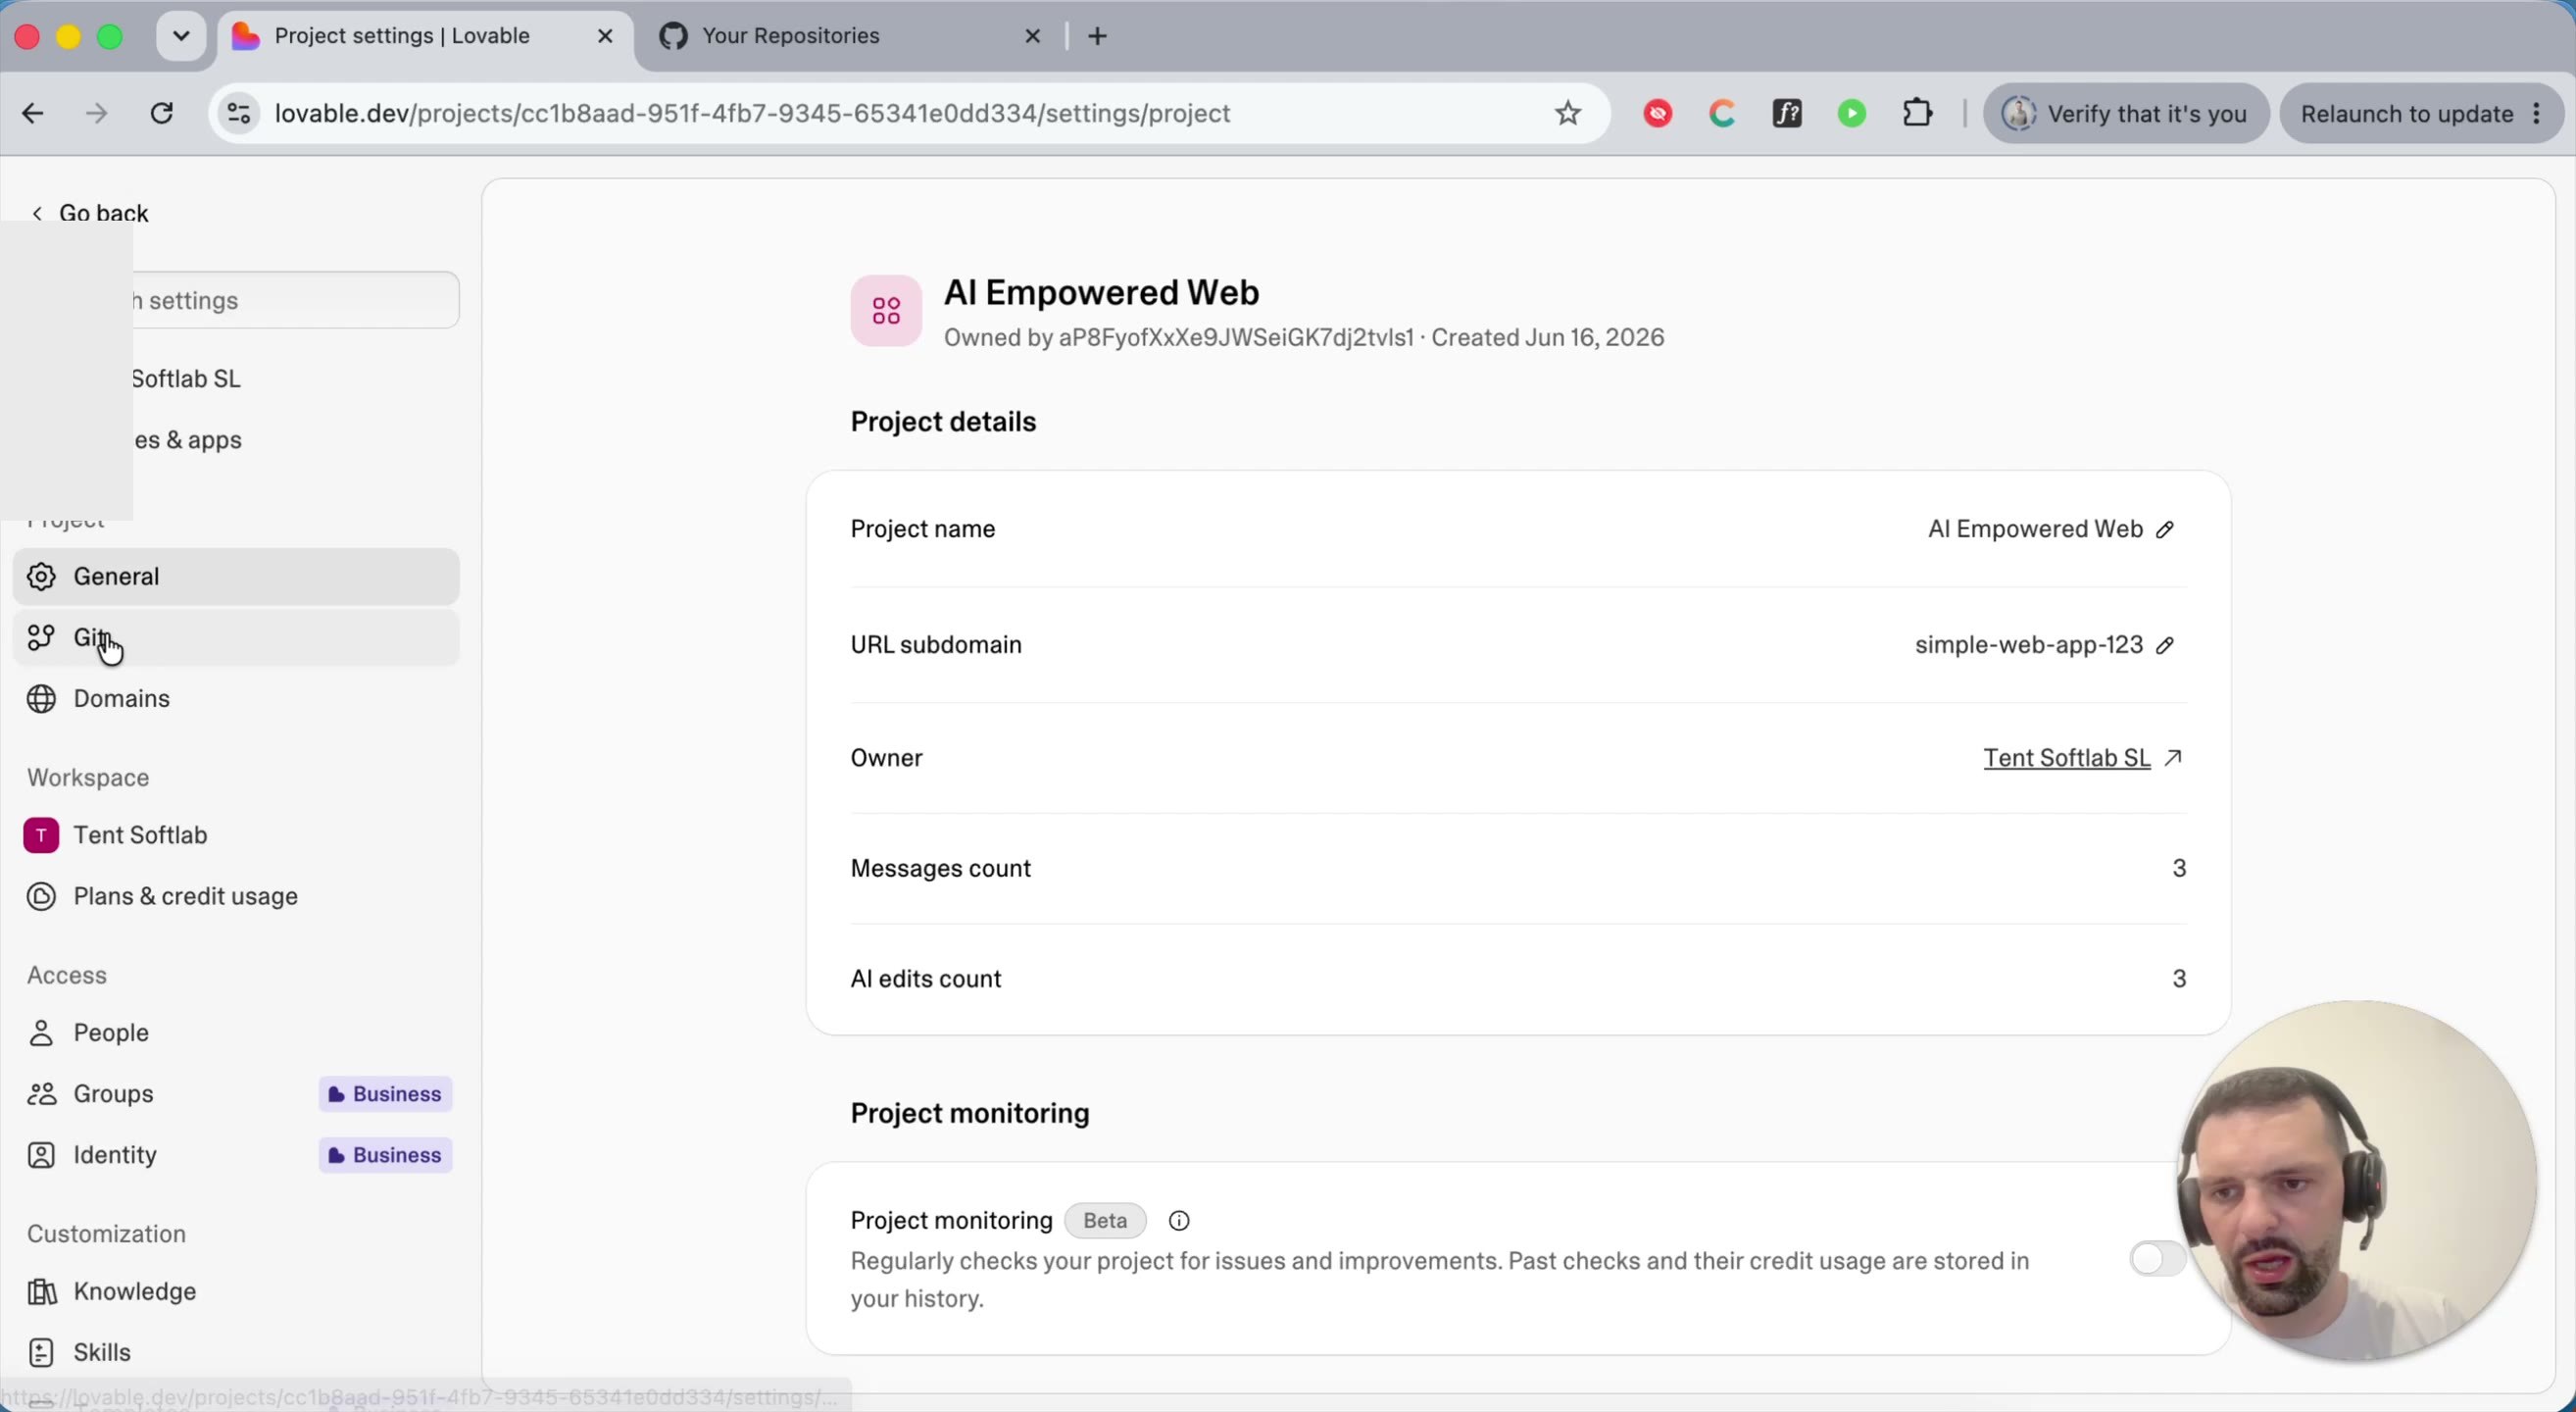This screenshot has width=2576, height=1412.
Task: Open the Skills customization page
Action: point(236,1352)
